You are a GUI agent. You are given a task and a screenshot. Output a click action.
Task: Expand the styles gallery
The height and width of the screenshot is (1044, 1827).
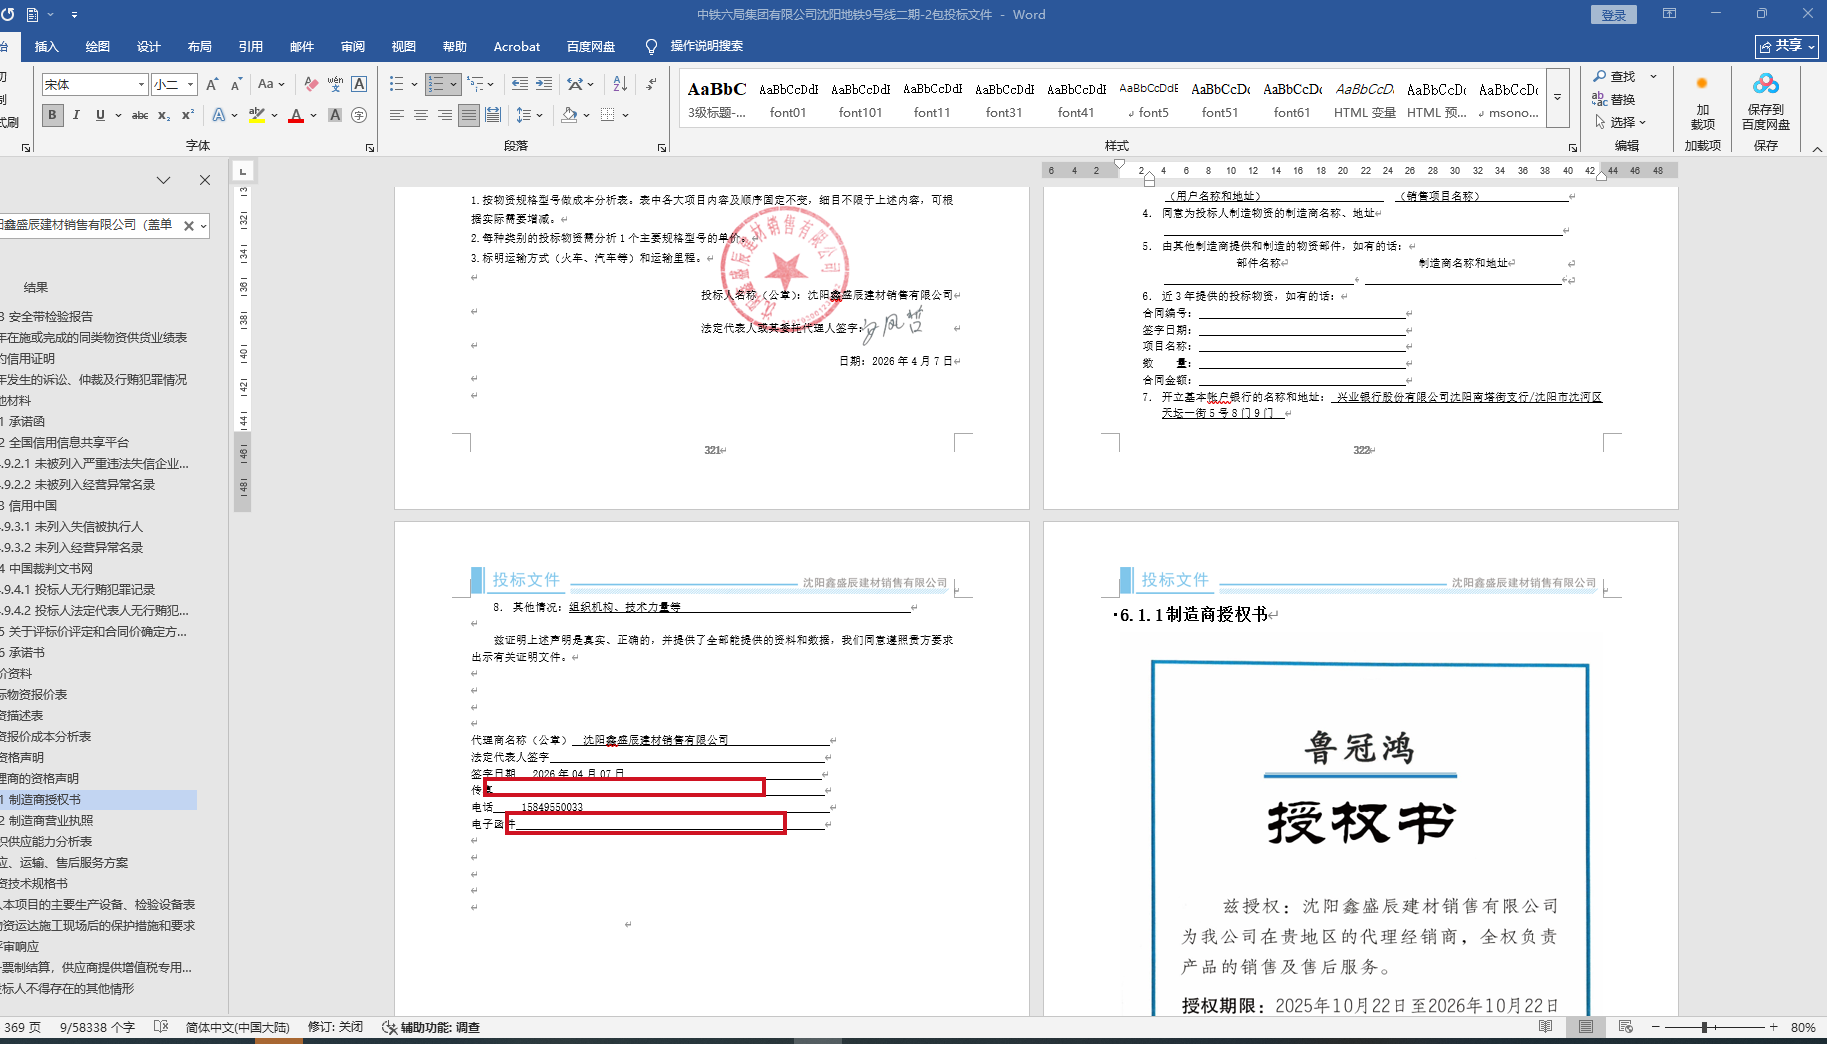pos(1557,98)
